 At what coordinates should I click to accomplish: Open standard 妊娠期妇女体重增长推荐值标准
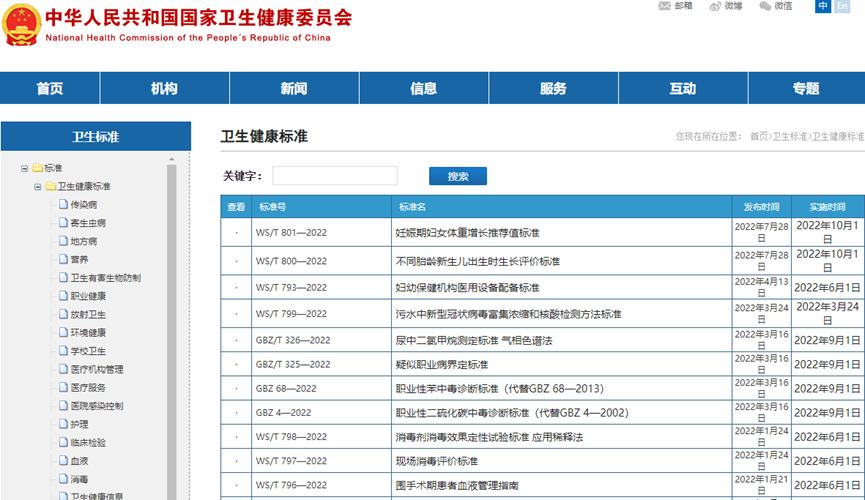[467, 233]
